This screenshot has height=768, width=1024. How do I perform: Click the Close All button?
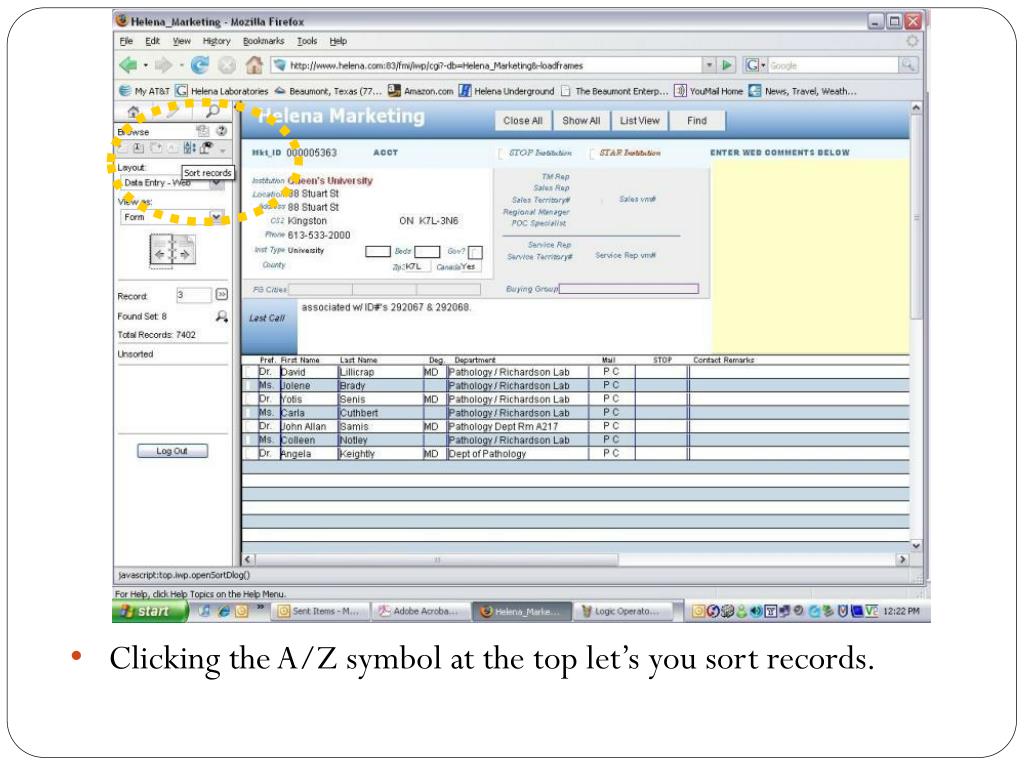tap(522, 121)
